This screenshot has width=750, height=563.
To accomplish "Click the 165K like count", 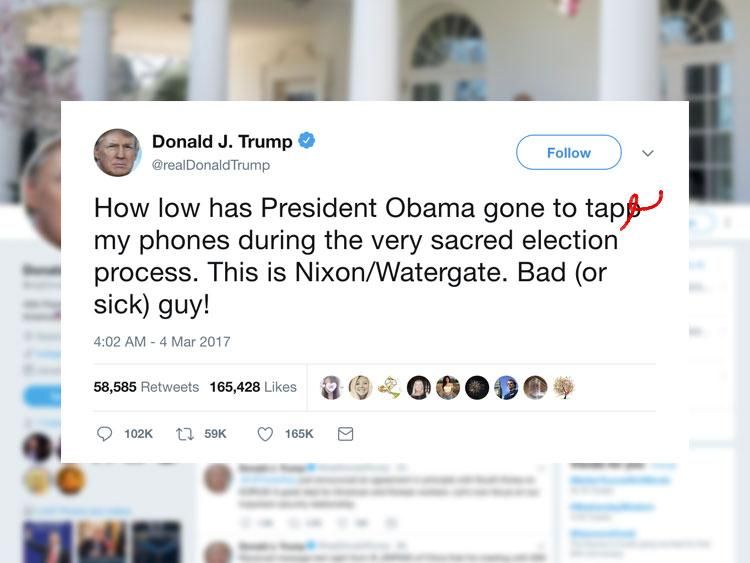I will point(299,434).
